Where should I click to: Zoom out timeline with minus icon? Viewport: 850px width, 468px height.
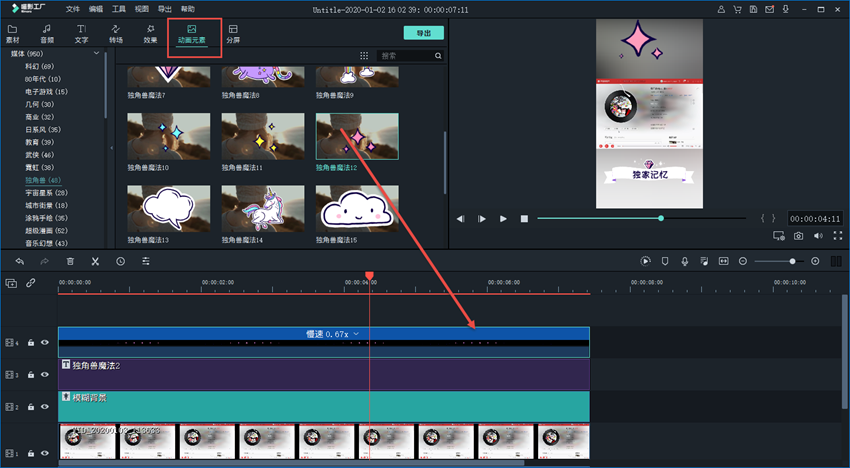coord(743,261)
